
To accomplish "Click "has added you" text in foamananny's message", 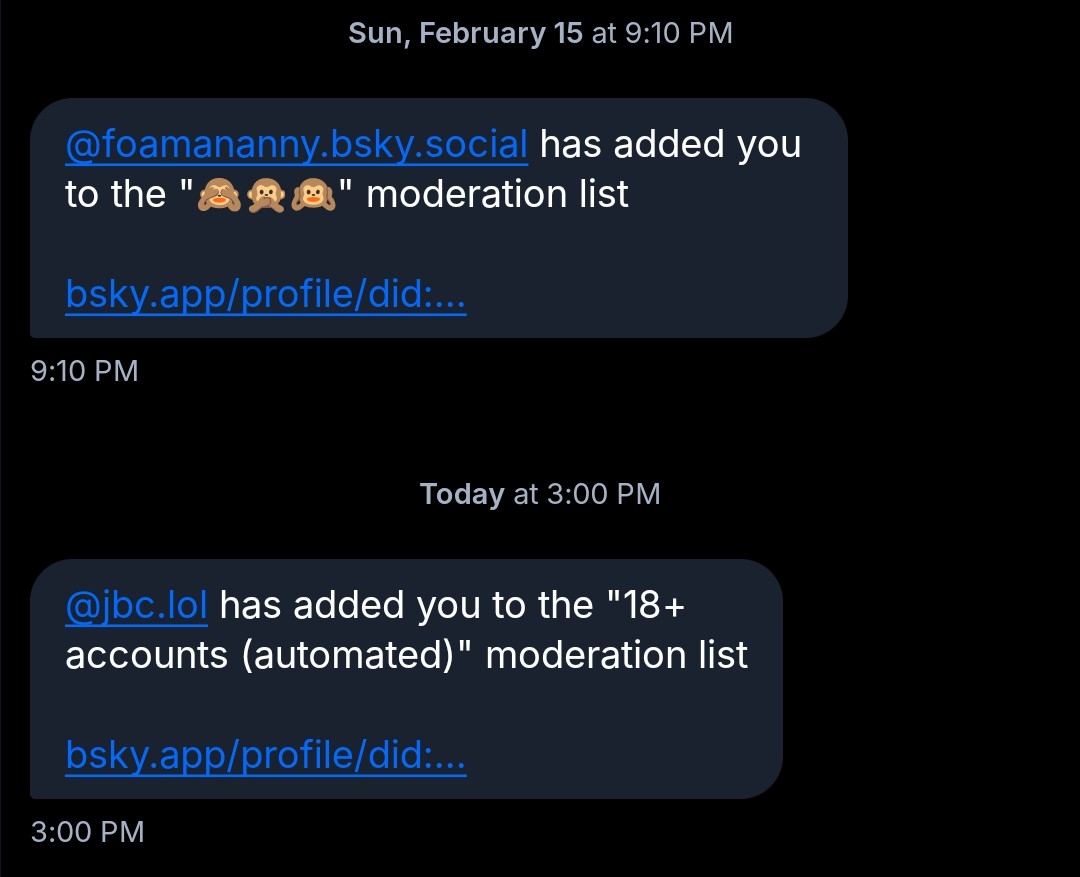I will pos(670,145).
